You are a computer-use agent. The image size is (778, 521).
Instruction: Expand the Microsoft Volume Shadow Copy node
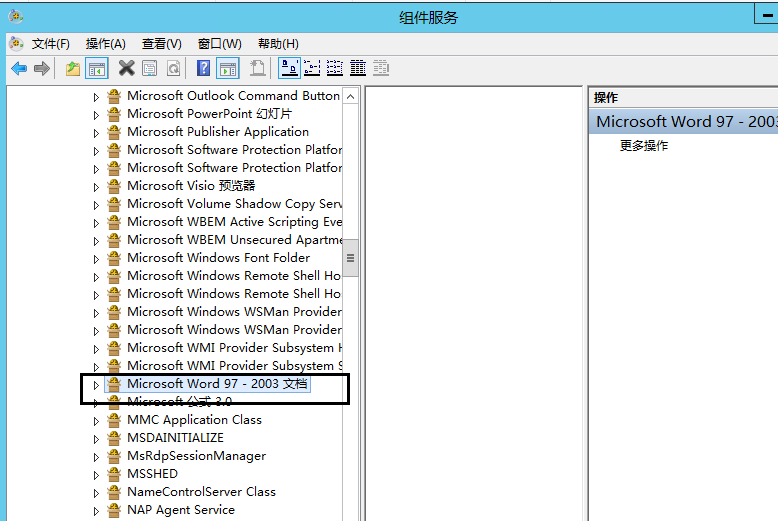(x=96, y=204)
